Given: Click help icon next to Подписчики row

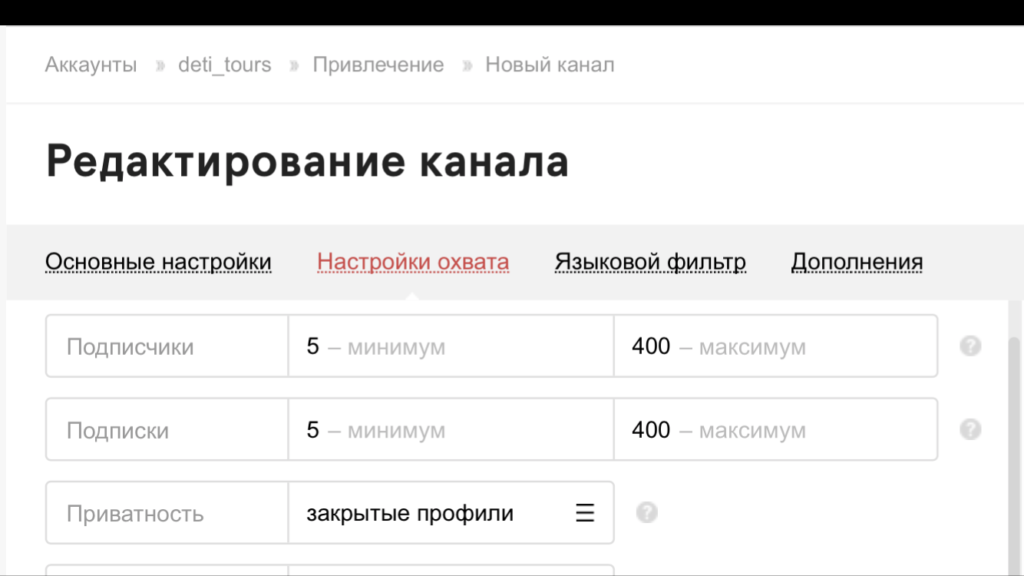Looking at the screenshot, I should coord(969,347).
